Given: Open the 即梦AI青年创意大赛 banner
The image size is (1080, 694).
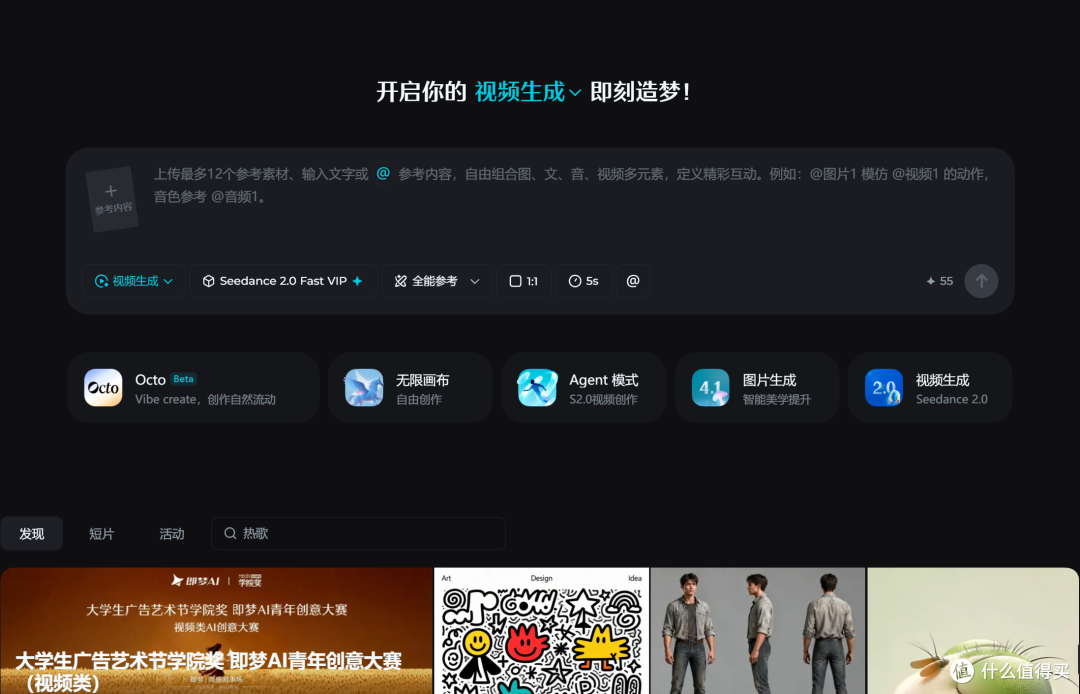Looking at the screenshot, I should 216,631.
